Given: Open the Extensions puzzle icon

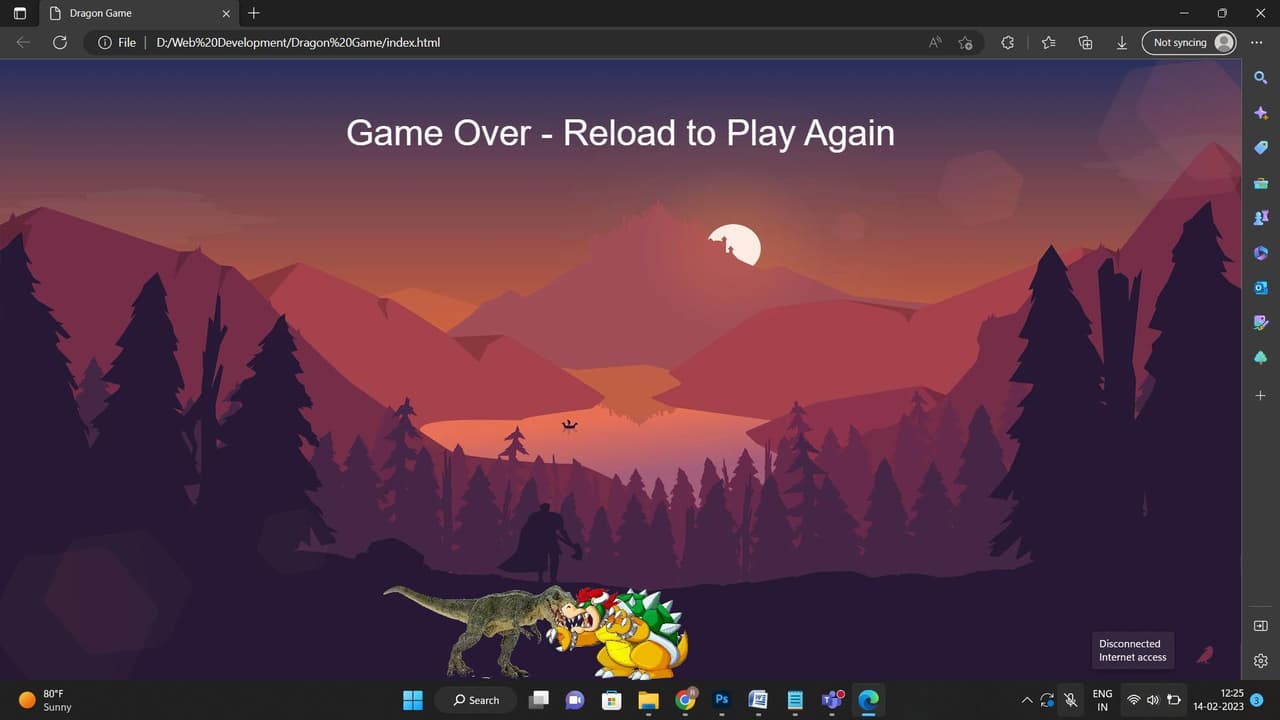Looking at the screenshot, I should 1007,43.
